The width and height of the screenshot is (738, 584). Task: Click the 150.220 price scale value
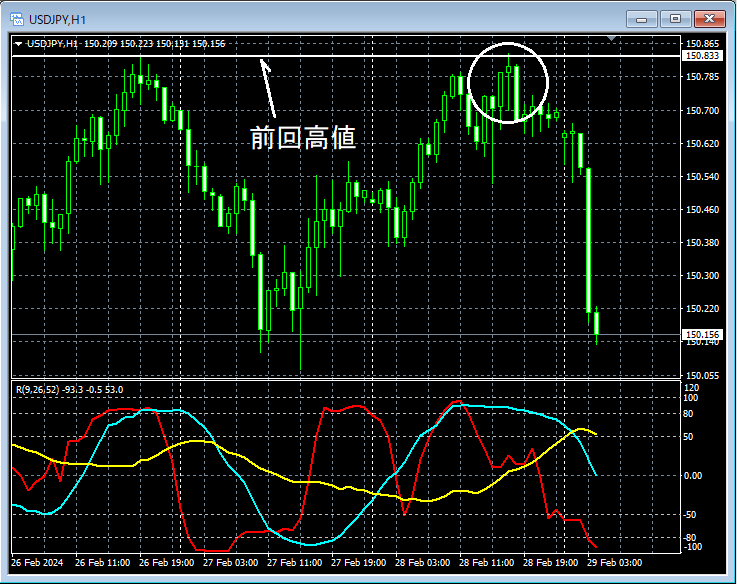pos(702,308)
